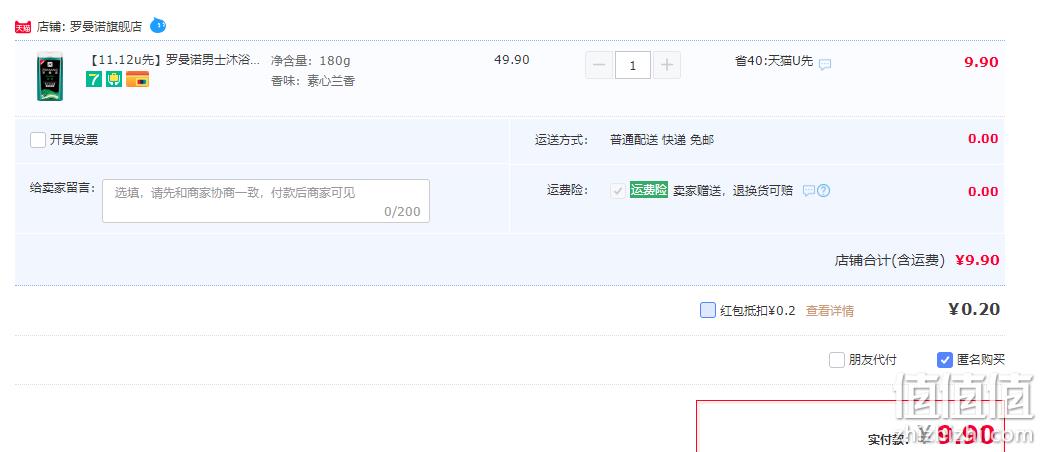The image size is (1043, 452).
Task: Open comment icon next to 退换货可赔
Action: coord(808,191)
